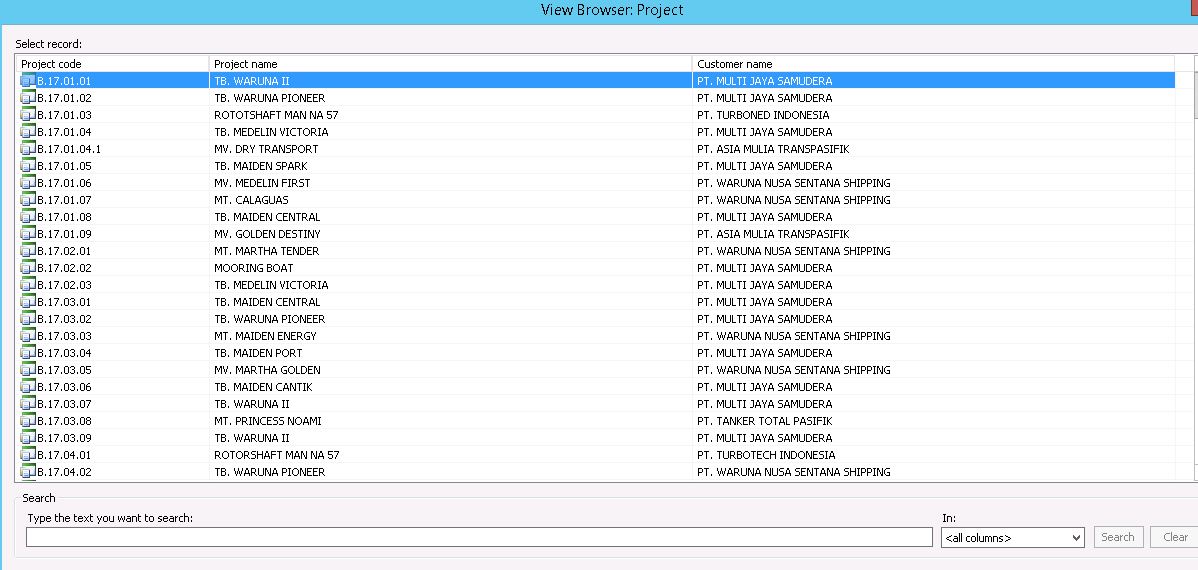Click the record icon for B.17.03.08
1198x570 pixels.
[x=28, y=421]
